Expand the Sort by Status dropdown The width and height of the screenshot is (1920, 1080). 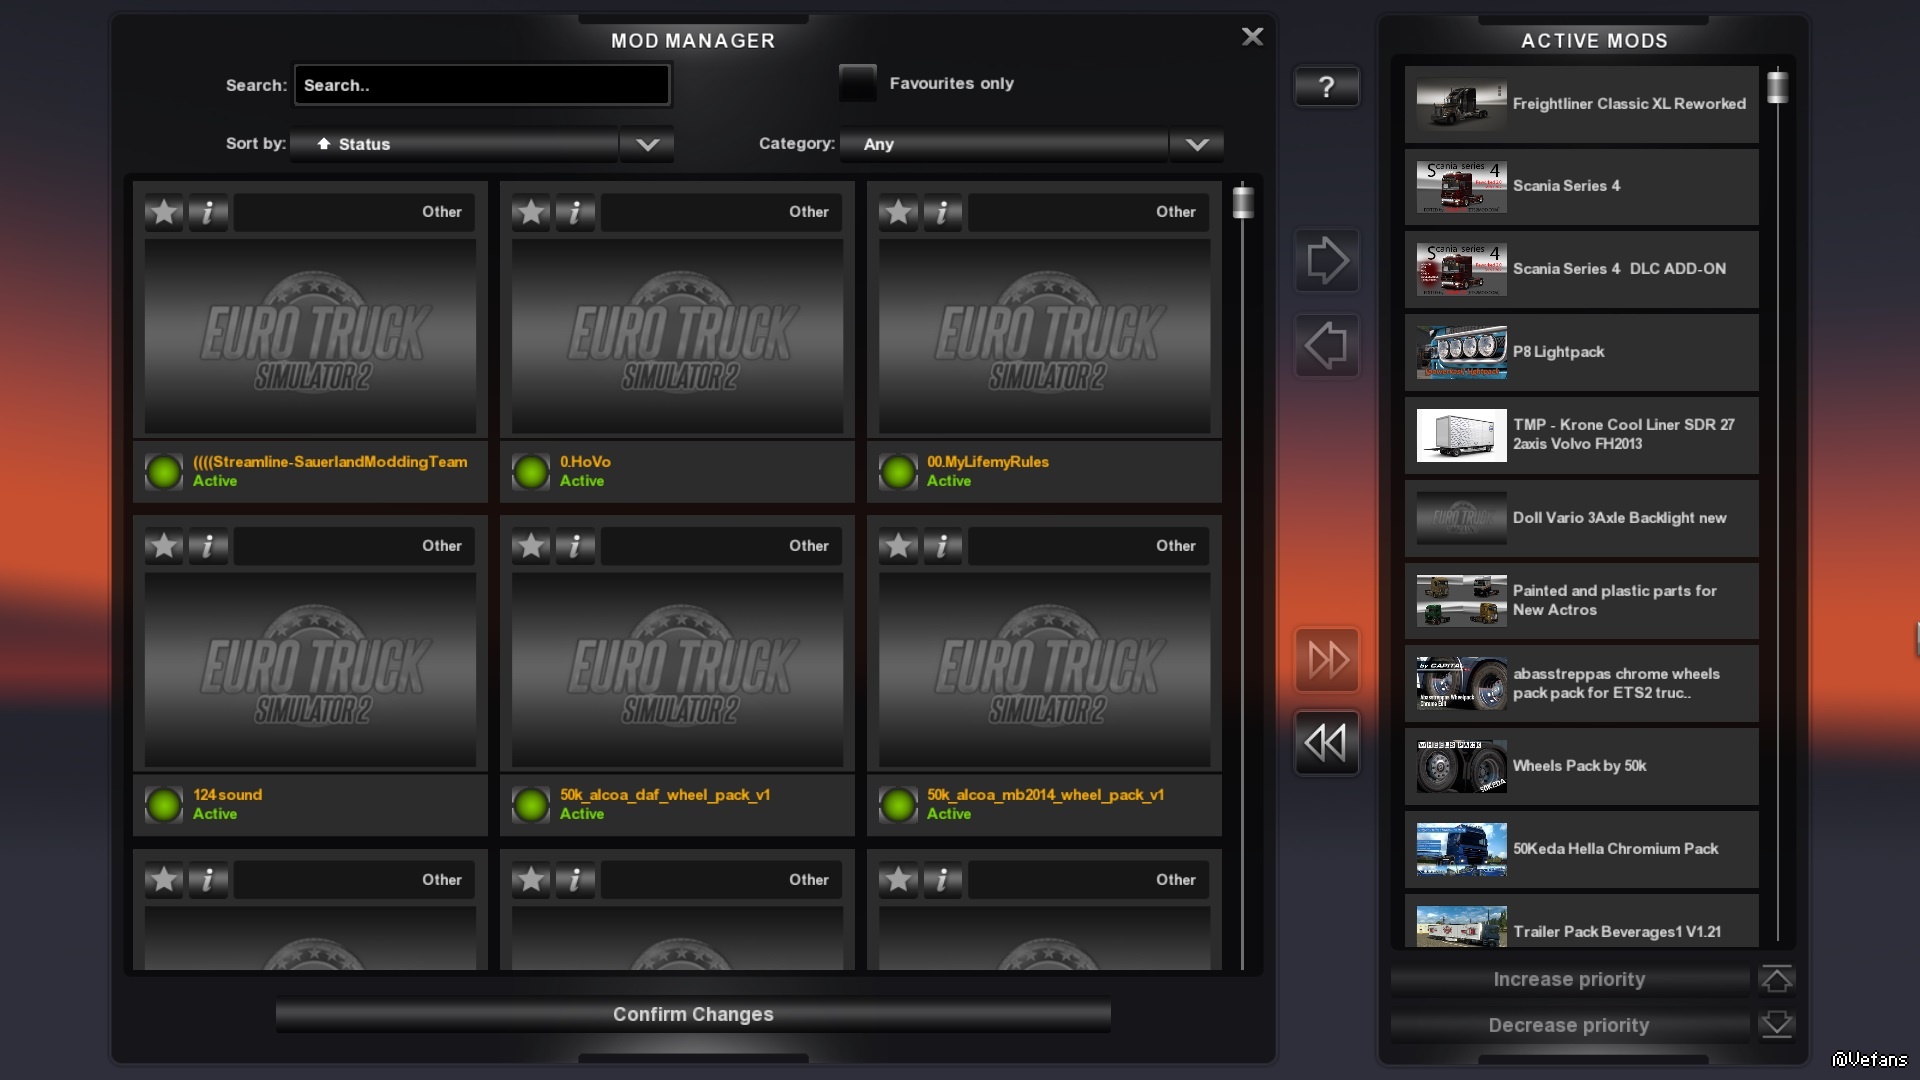pyautogui.click(x=647, y=144)
